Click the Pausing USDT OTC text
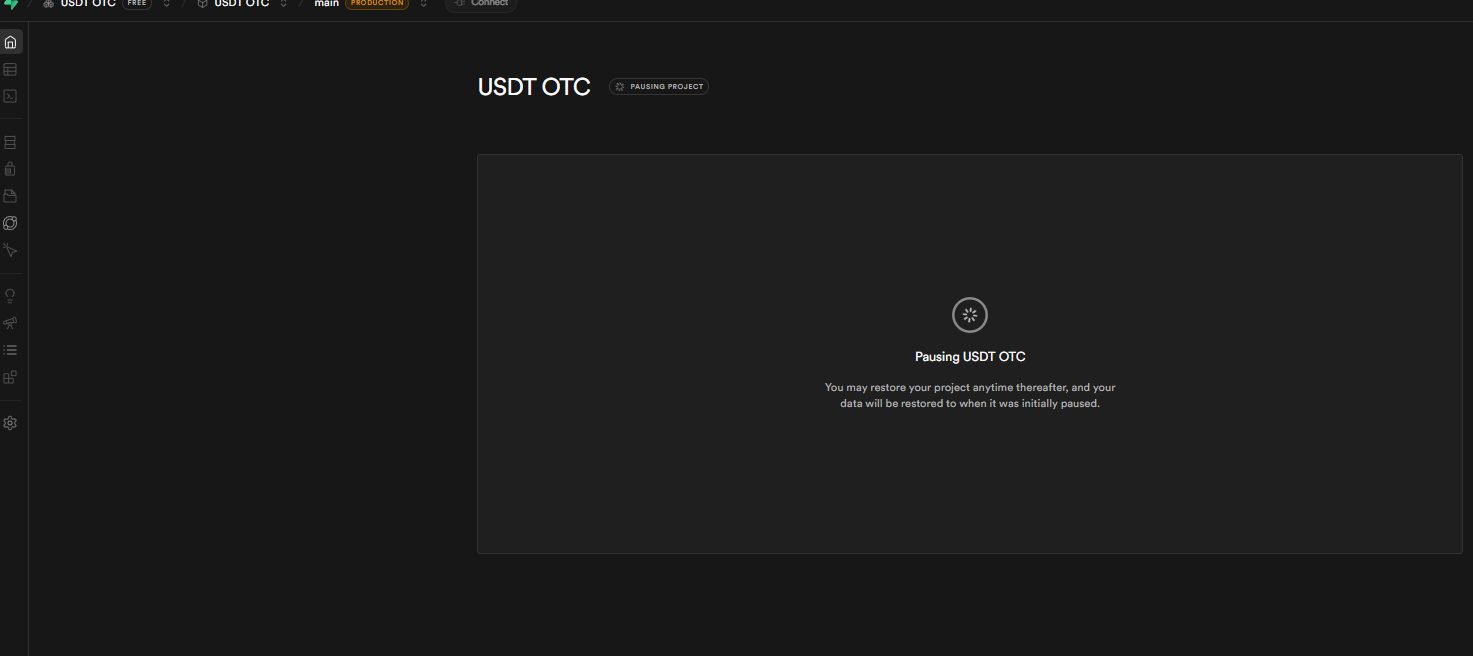The height and width of the screenshot is (656, 1473). pyautogui.click(x=970, y=357)
